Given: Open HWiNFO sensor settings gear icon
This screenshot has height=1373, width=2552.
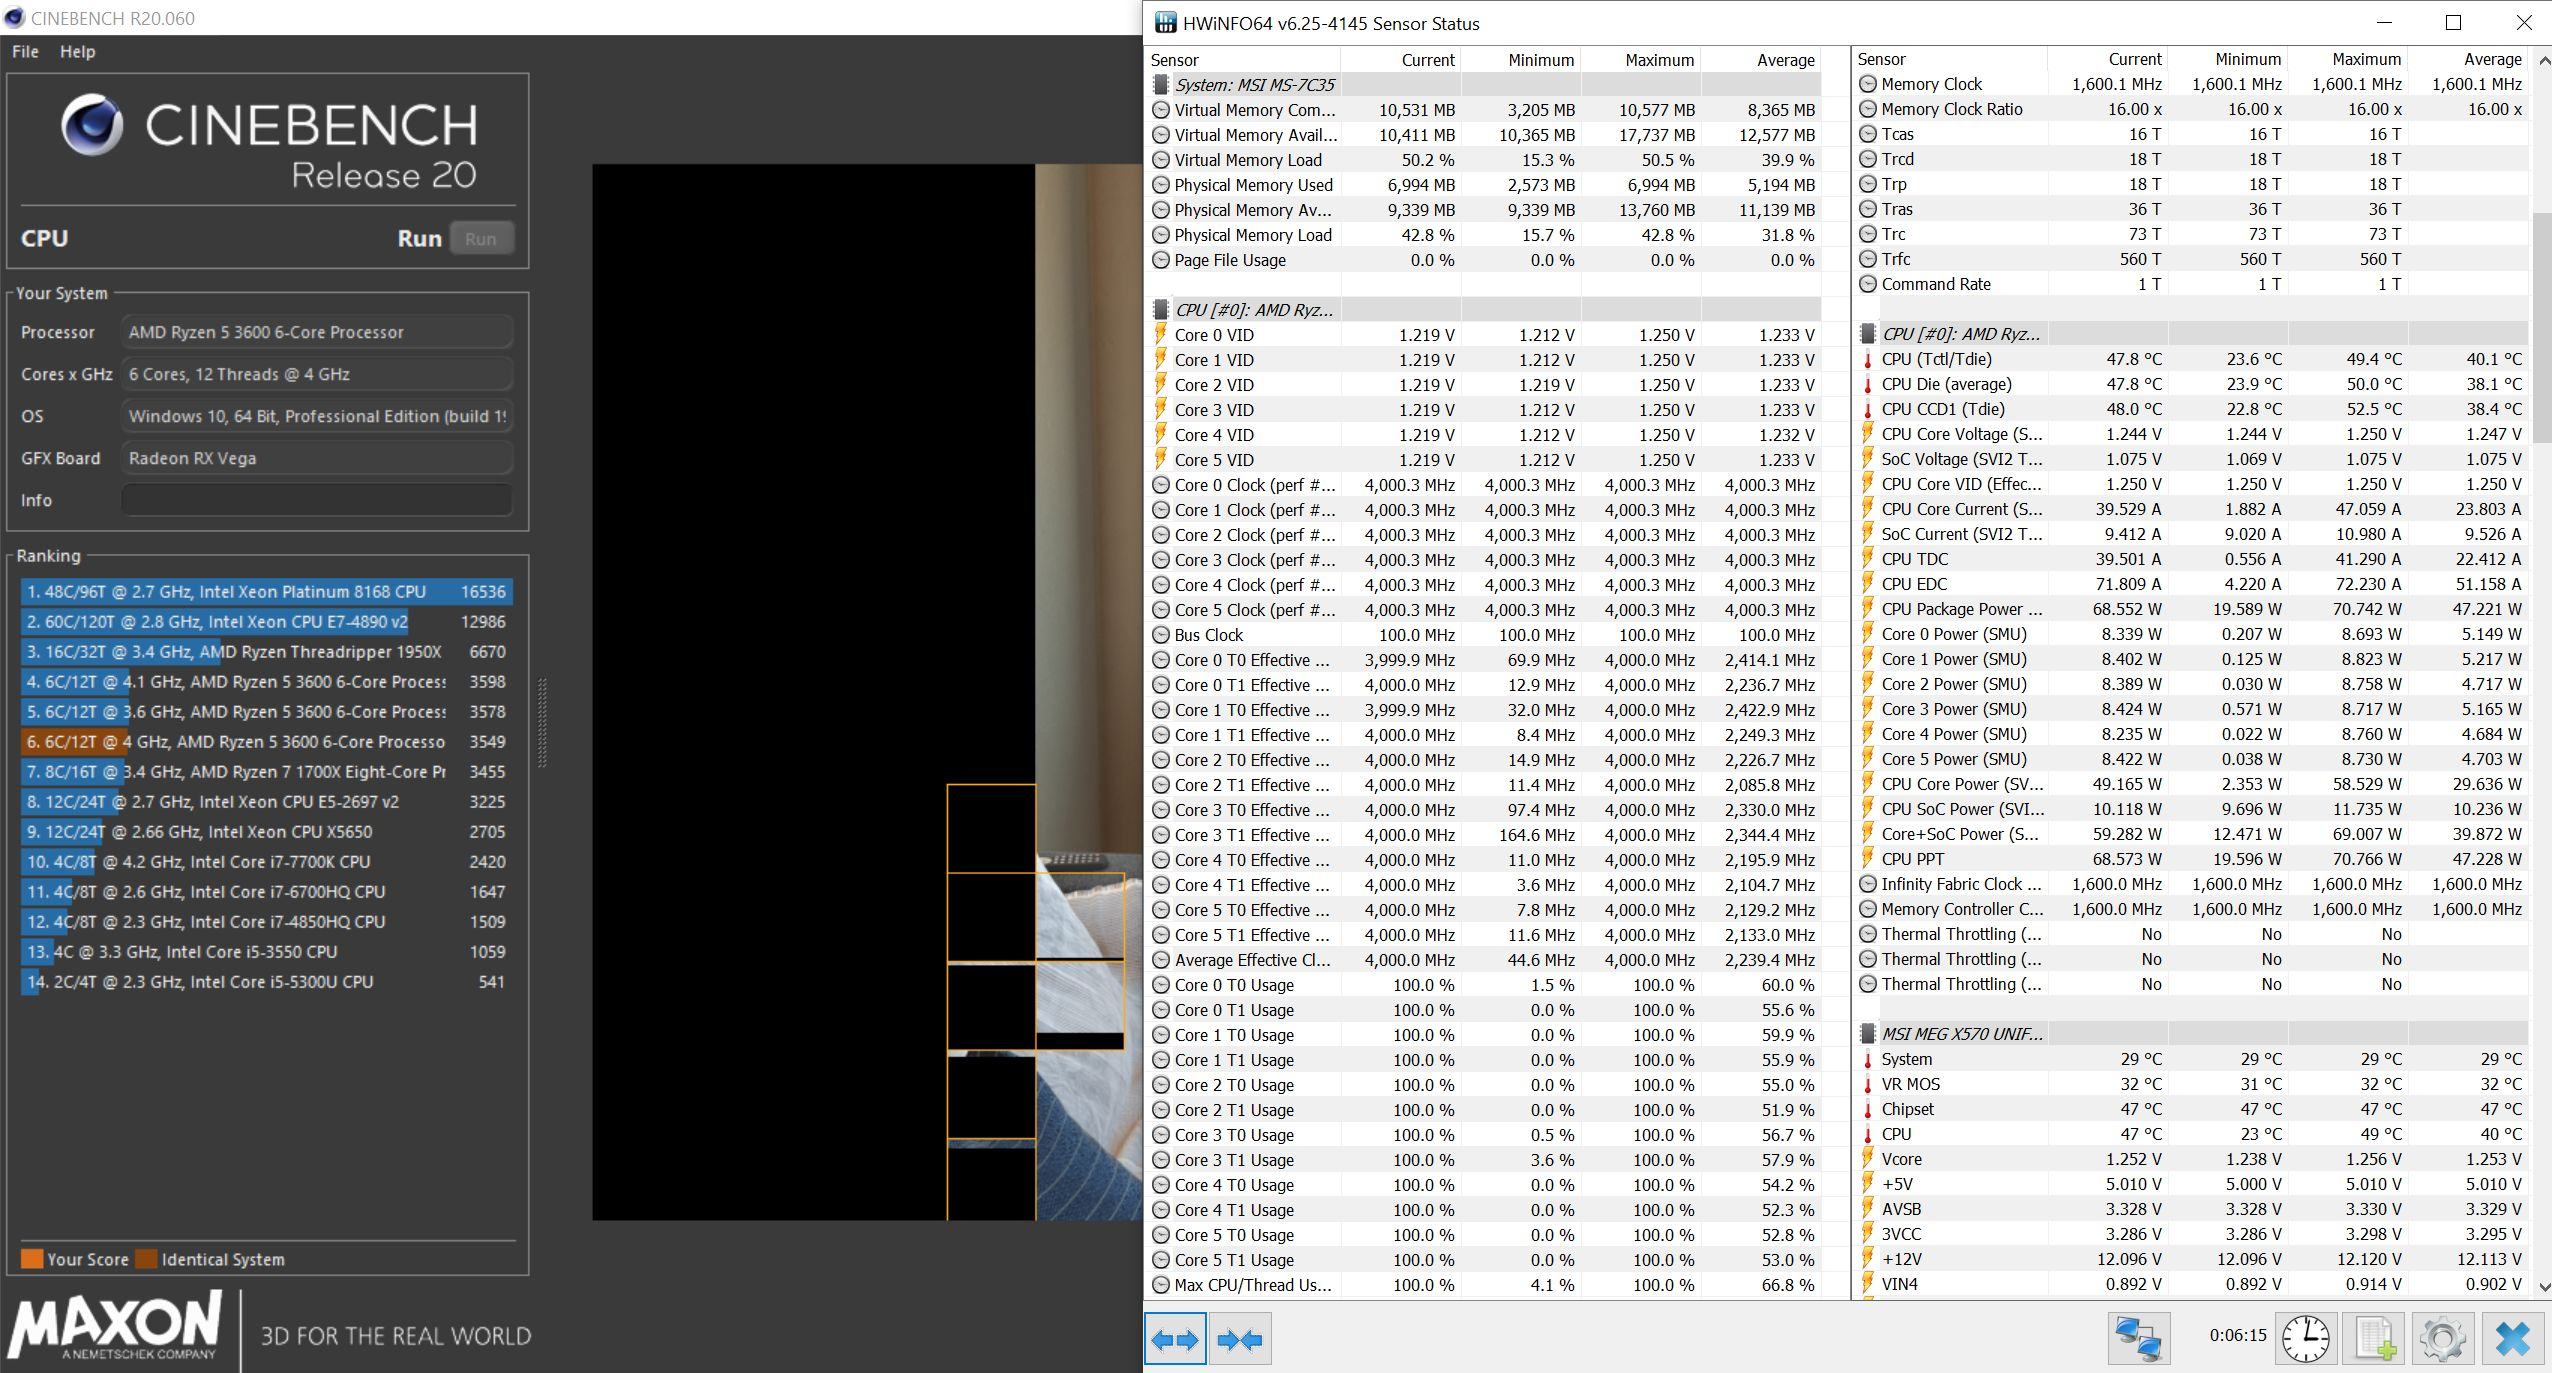Looking at the screenshot, I should [2442, 1339].
